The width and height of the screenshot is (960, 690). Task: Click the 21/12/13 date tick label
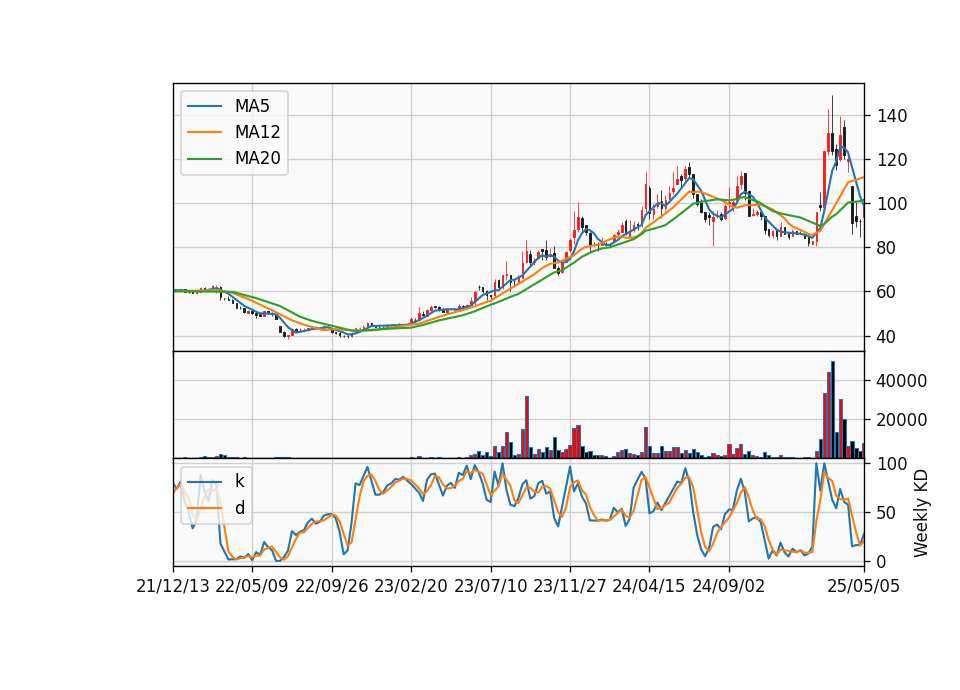[x=173, y=587]
